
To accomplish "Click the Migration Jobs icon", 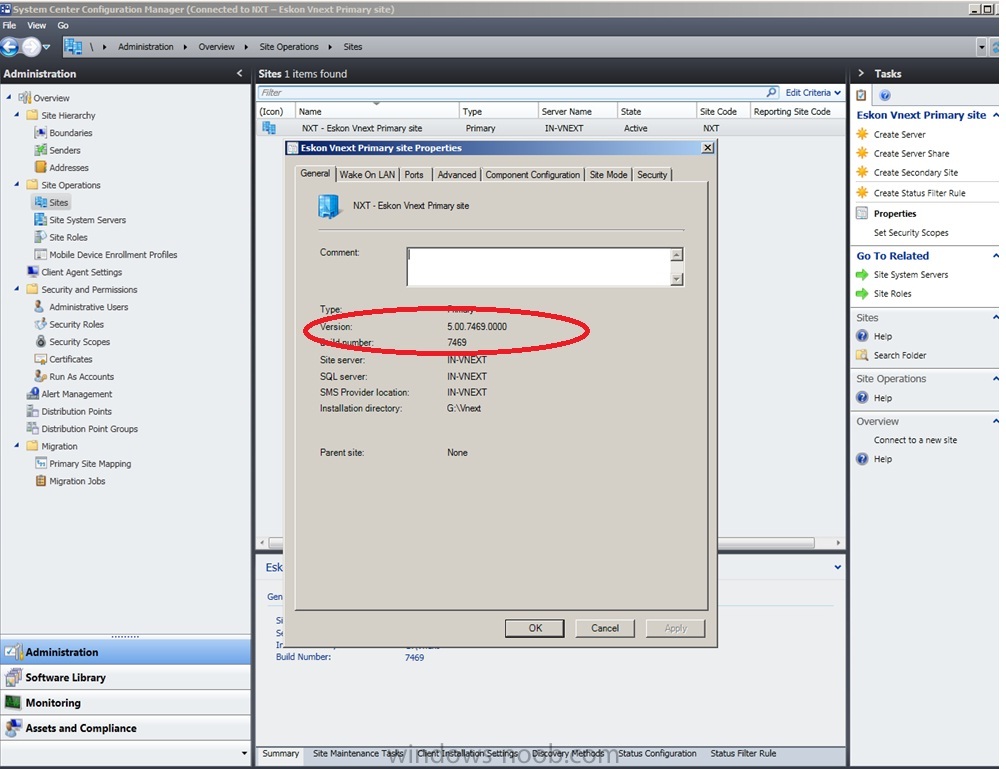I will pos(40,480).
